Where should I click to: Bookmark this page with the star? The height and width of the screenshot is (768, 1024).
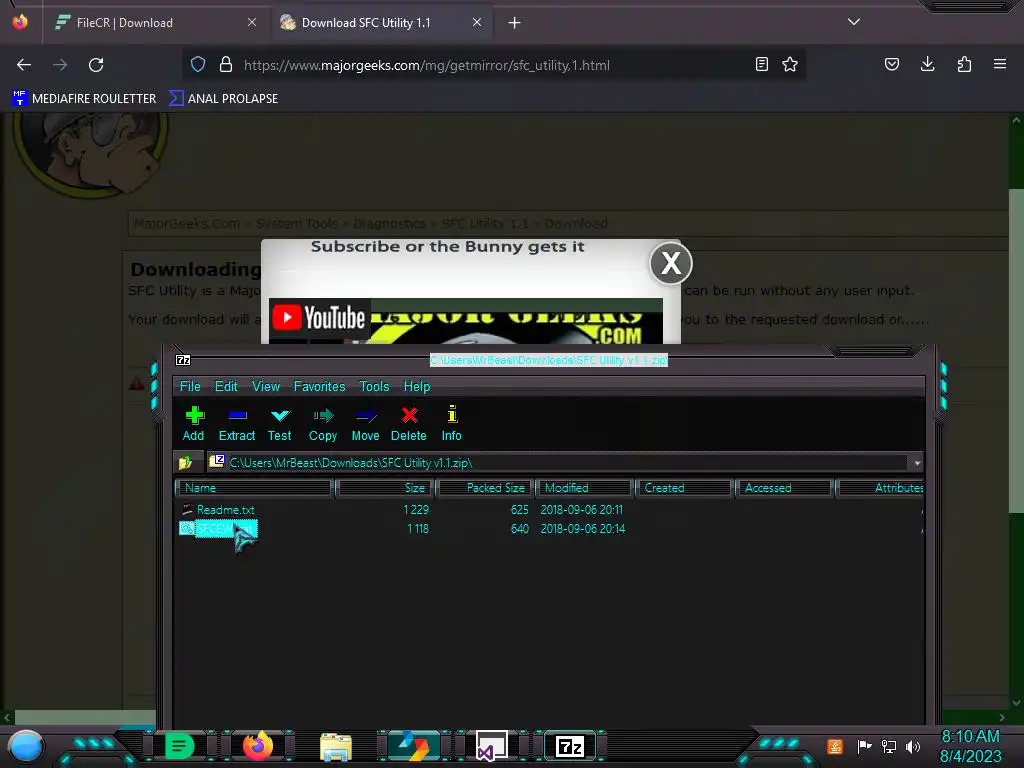790,64
